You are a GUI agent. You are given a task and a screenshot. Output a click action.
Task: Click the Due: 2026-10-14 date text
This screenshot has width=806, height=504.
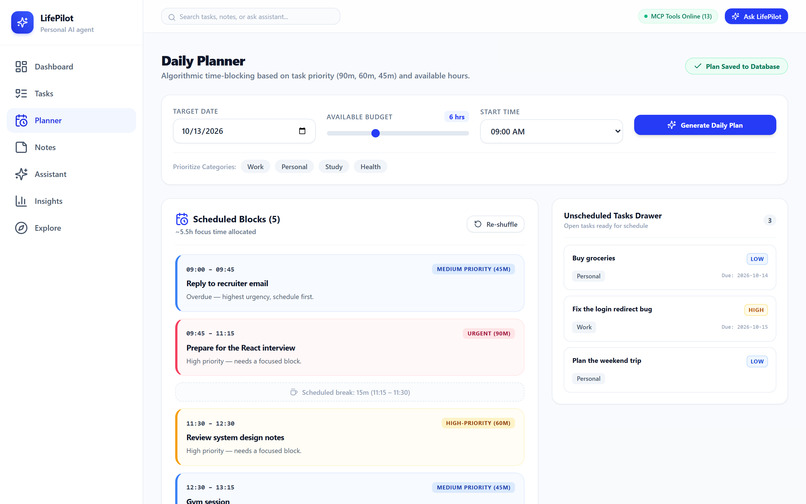[744, 276]
